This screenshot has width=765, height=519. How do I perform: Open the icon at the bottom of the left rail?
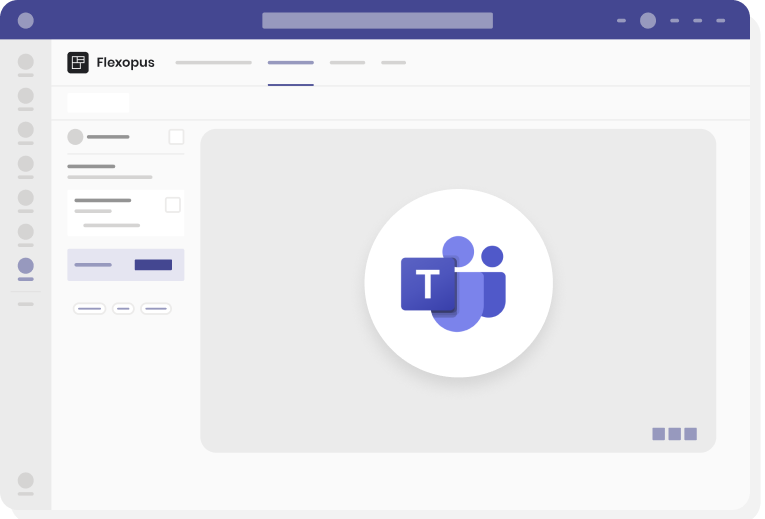point(26,480)
